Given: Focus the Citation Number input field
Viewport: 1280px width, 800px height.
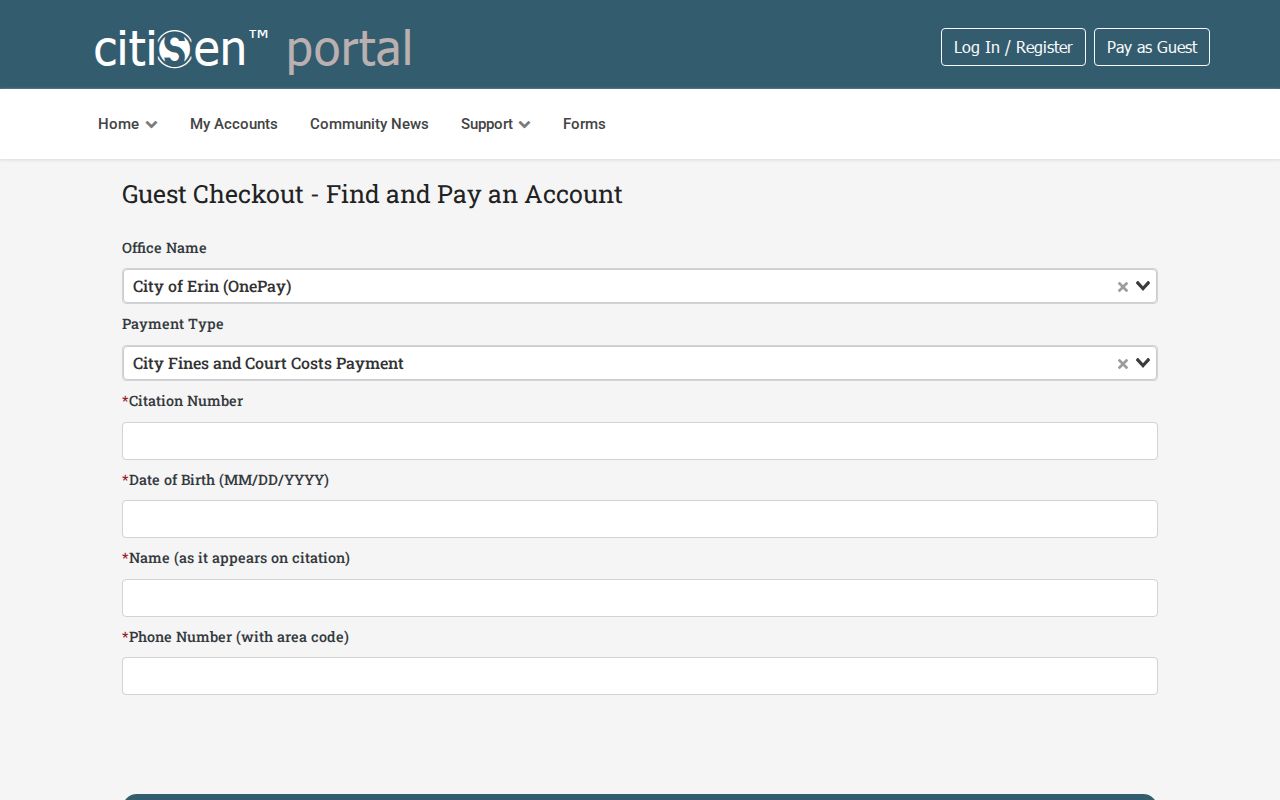Looking at the screenshot, I should 640,441.
